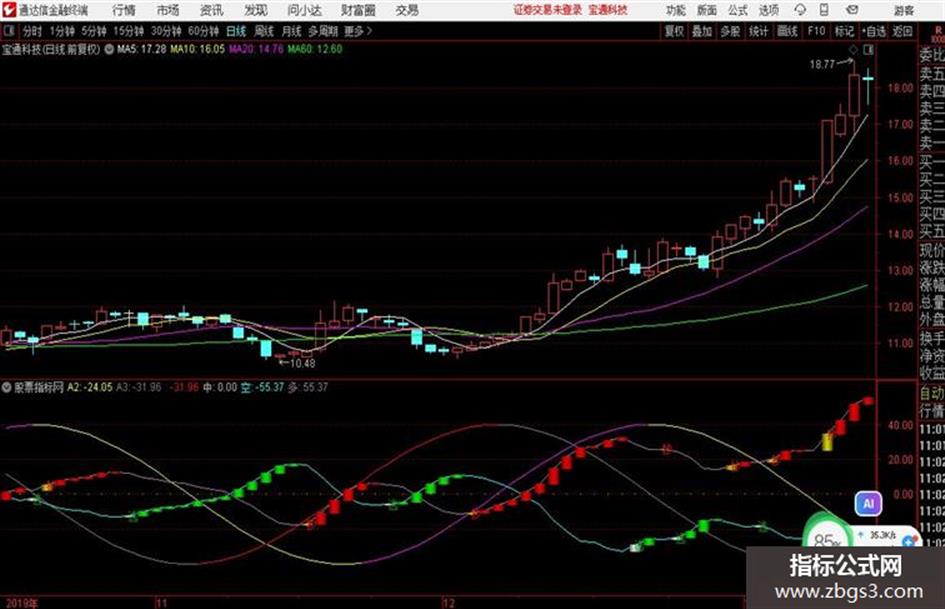Screen dimensions: 945x609
Task: Switch to the 60分钟 period tab
Action: click(x=203, y=31)
